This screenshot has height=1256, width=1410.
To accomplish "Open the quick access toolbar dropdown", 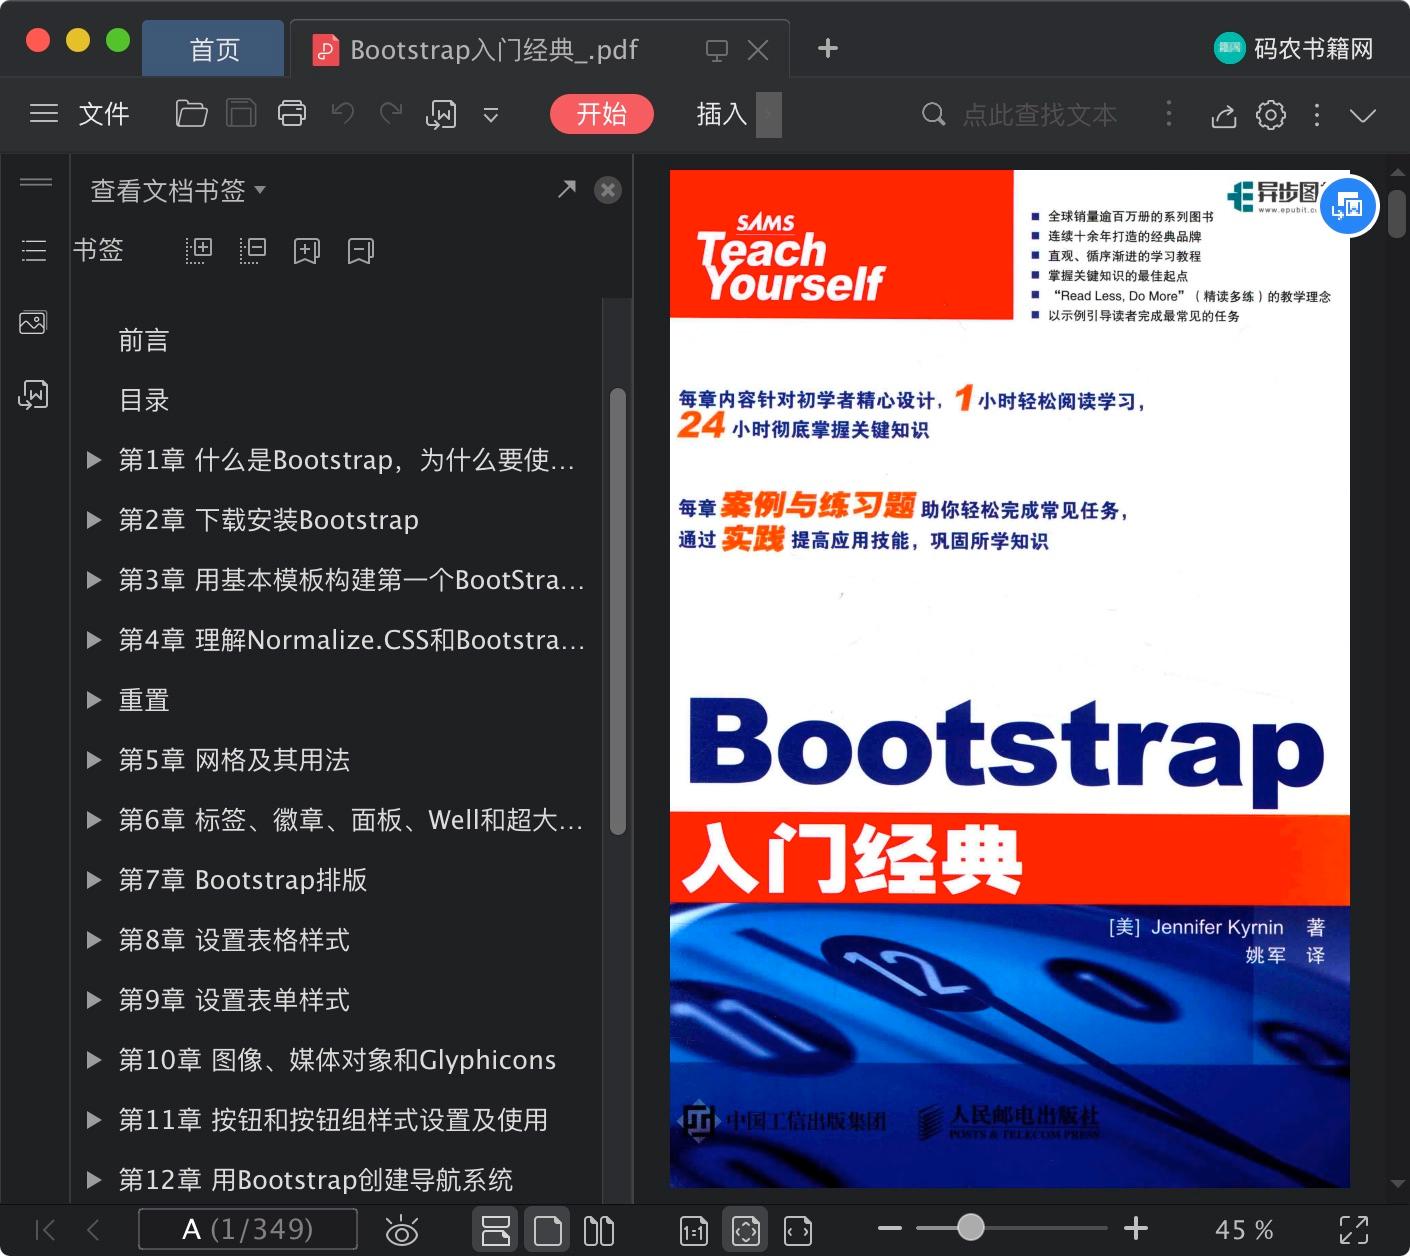I will [x=491, y=115].
